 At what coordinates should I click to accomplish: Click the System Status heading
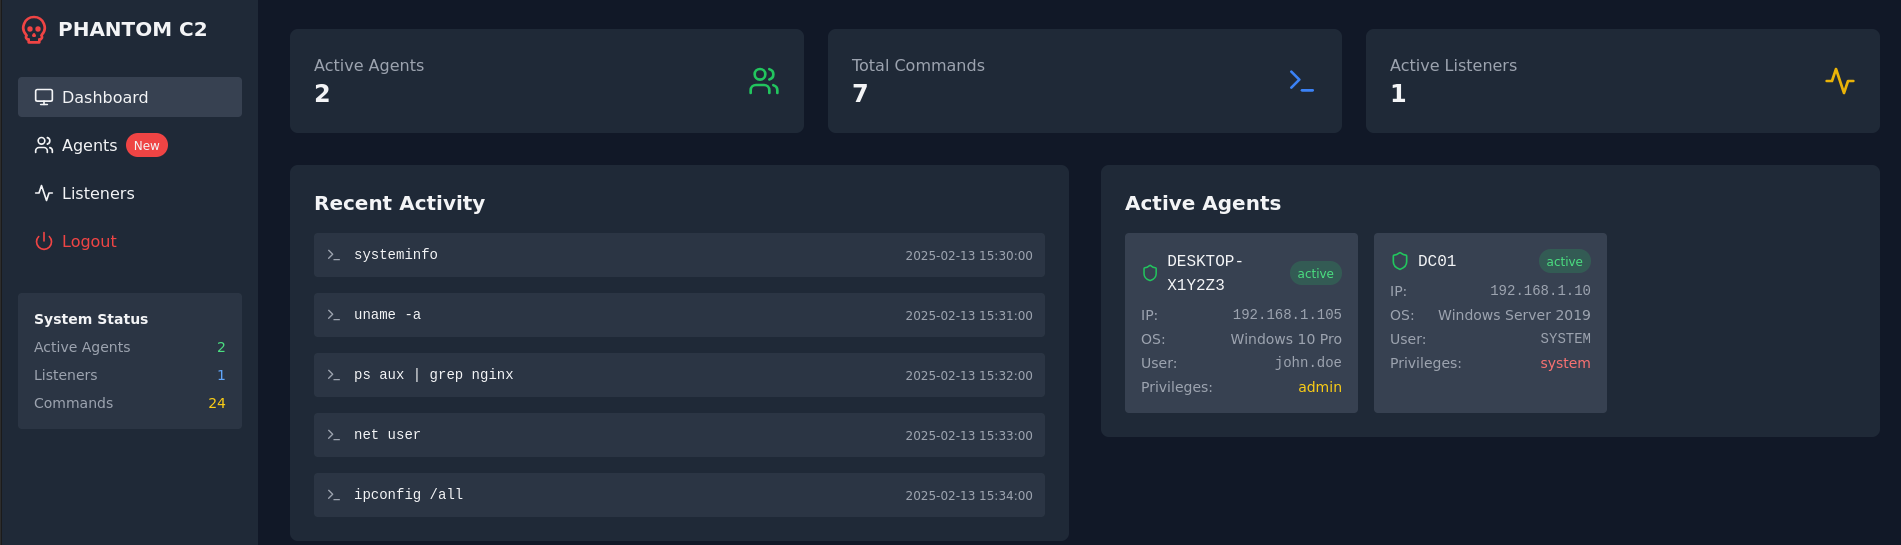coord(91,319)
